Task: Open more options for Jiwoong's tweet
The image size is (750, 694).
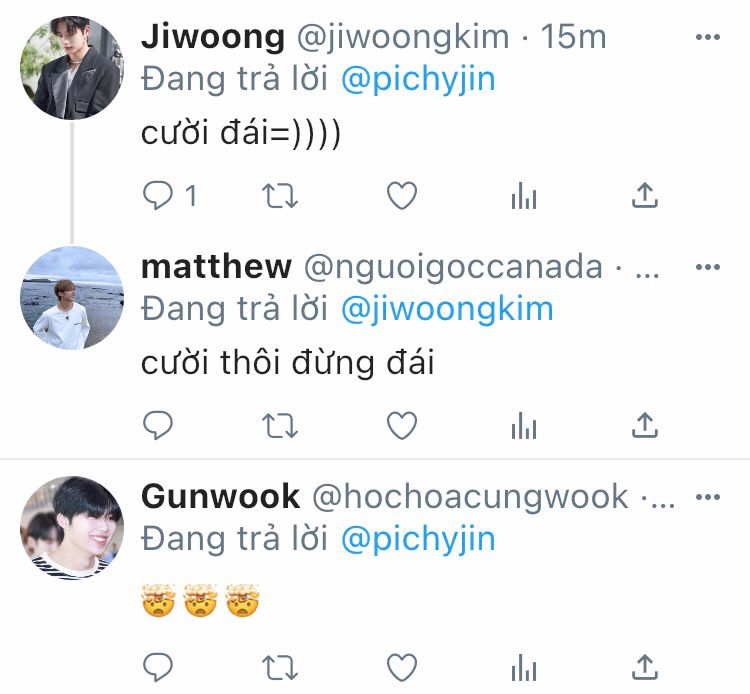Action: (x=708, y=37)
